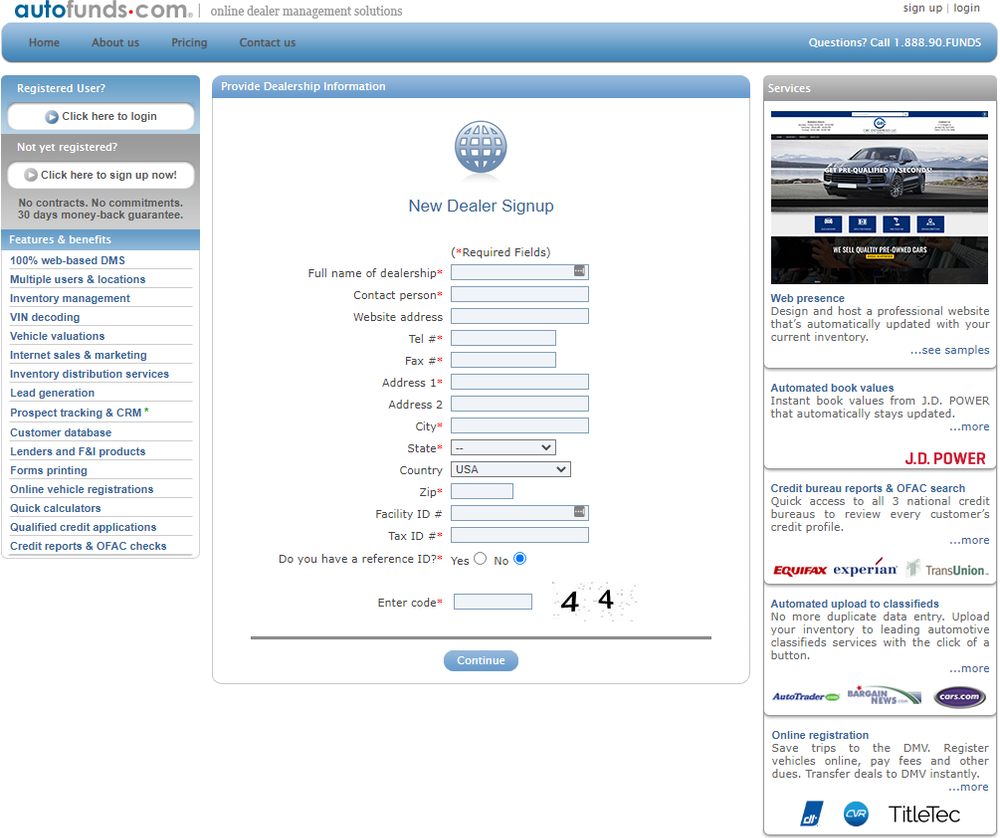Viewport: 1000px width, 838px height.
Task: Open Prospect tracking & CRM link
Action: [76, 413]
